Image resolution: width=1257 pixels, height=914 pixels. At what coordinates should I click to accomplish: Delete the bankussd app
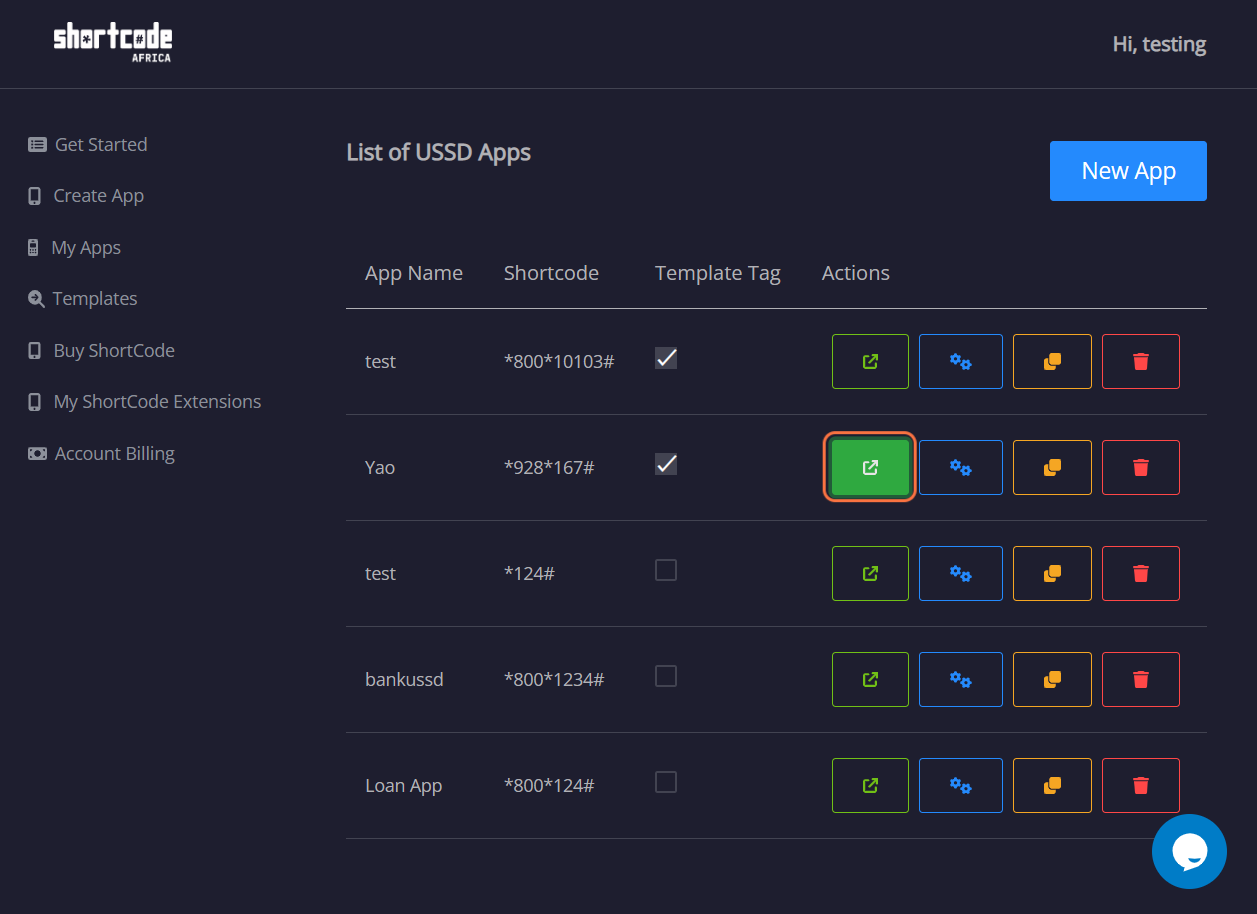click(1141, 679)
